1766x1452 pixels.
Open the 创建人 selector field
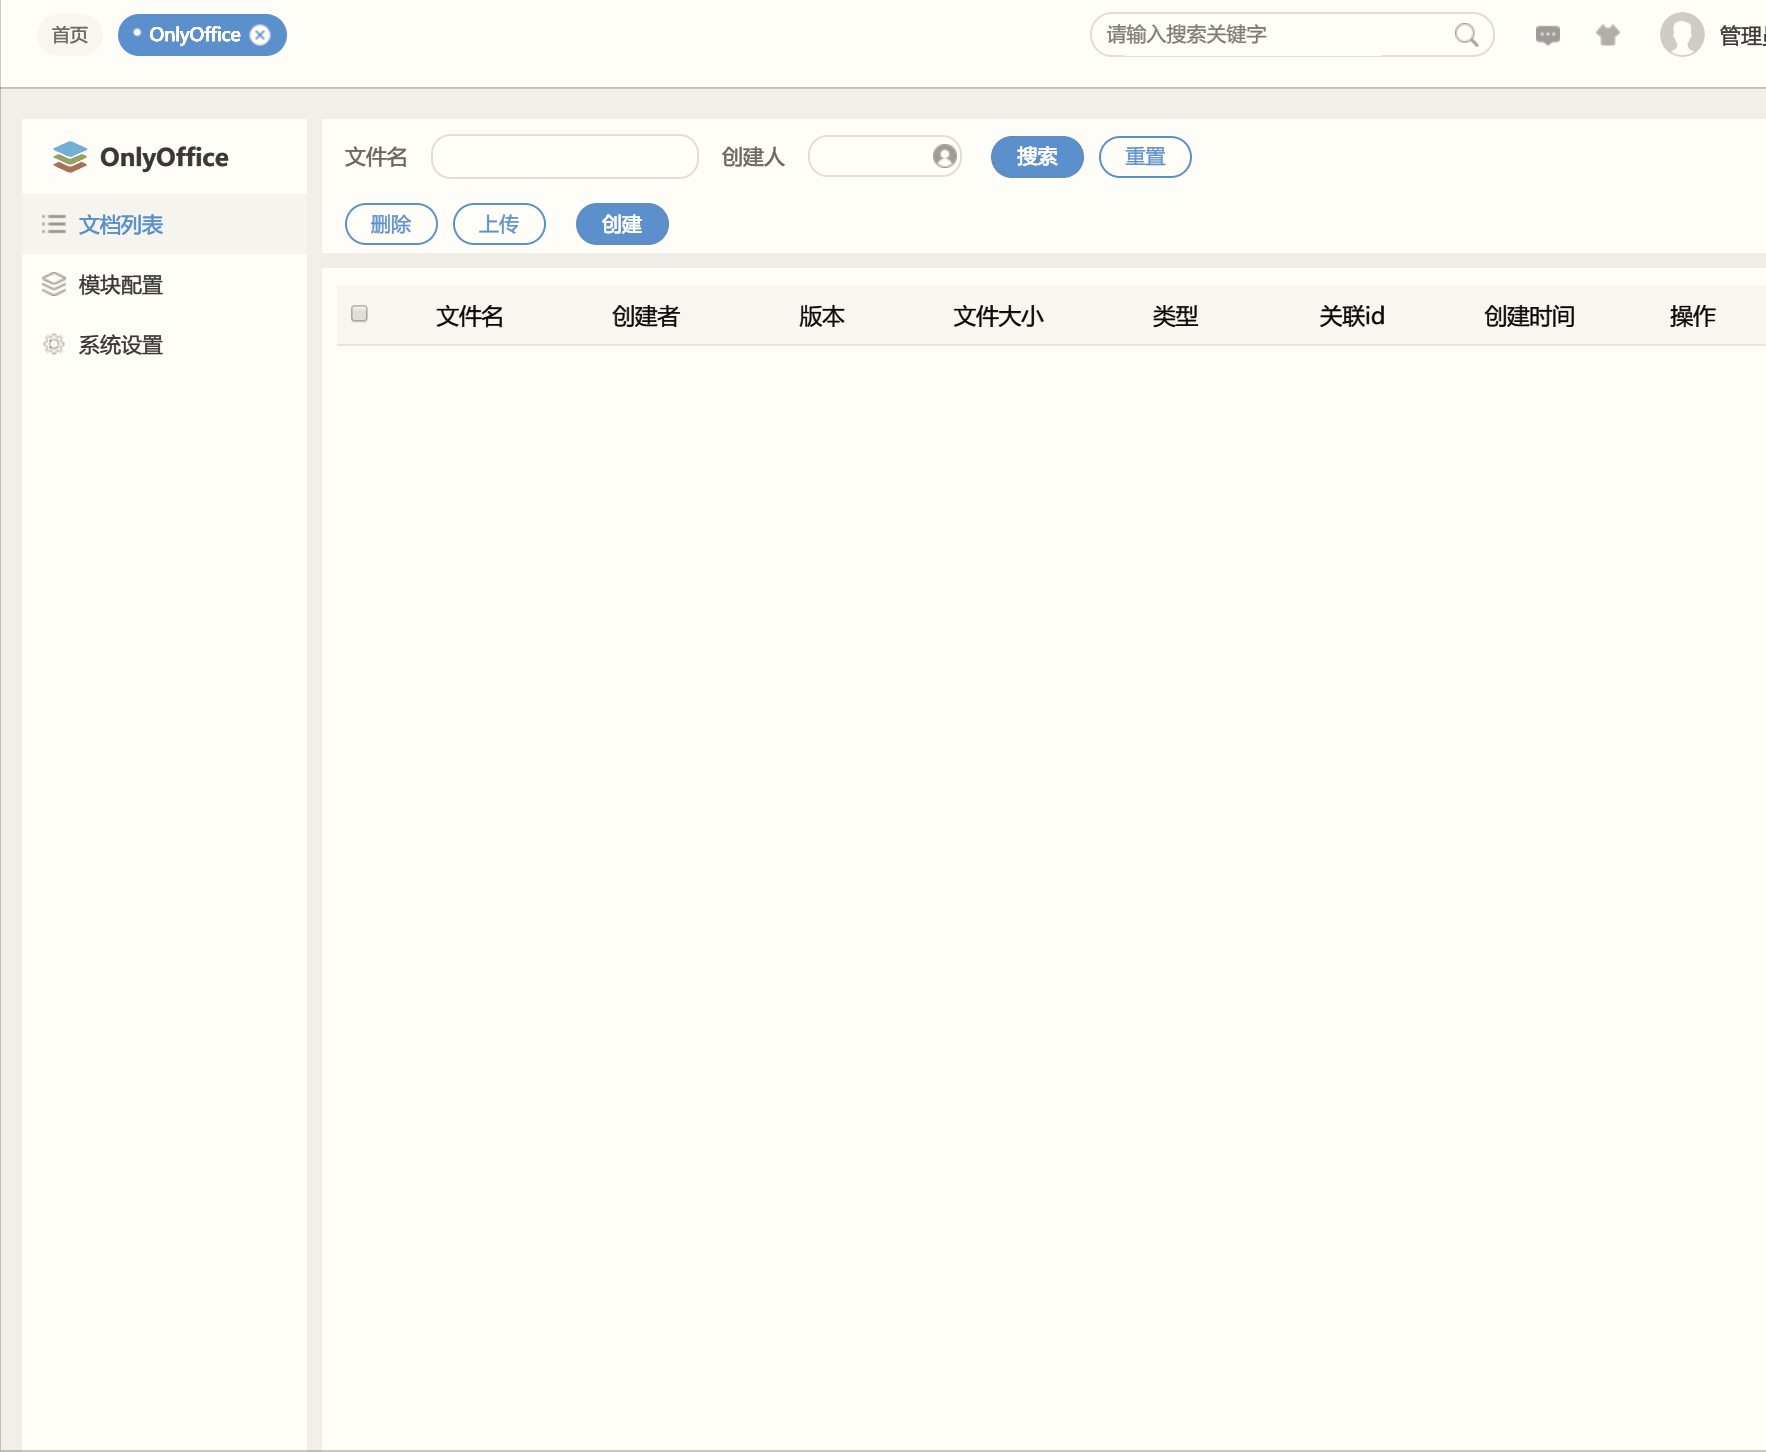[870, 156]
